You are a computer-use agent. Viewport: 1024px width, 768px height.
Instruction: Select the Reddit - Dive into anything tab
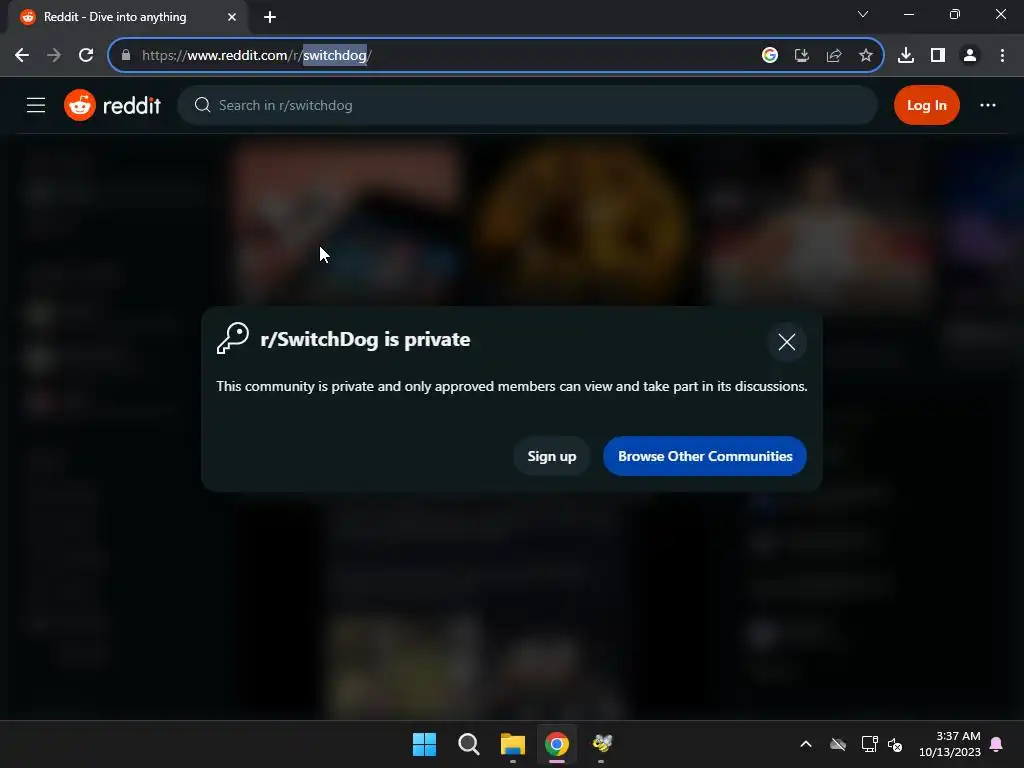(128, 17)
